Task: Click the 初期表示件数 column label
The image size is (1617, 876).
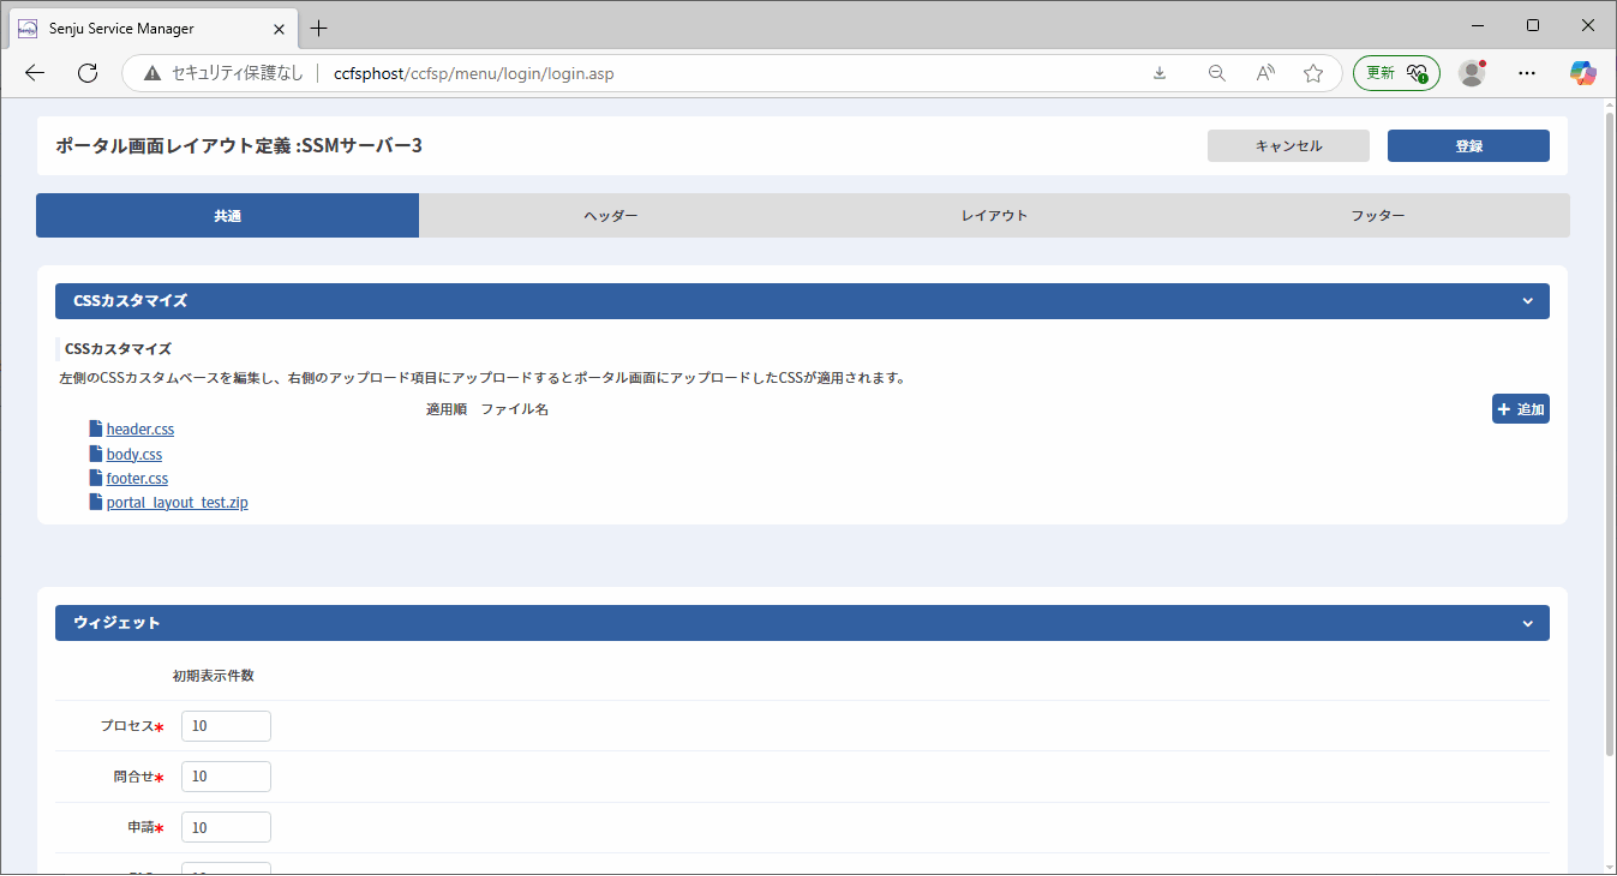Action: [213, 676]
